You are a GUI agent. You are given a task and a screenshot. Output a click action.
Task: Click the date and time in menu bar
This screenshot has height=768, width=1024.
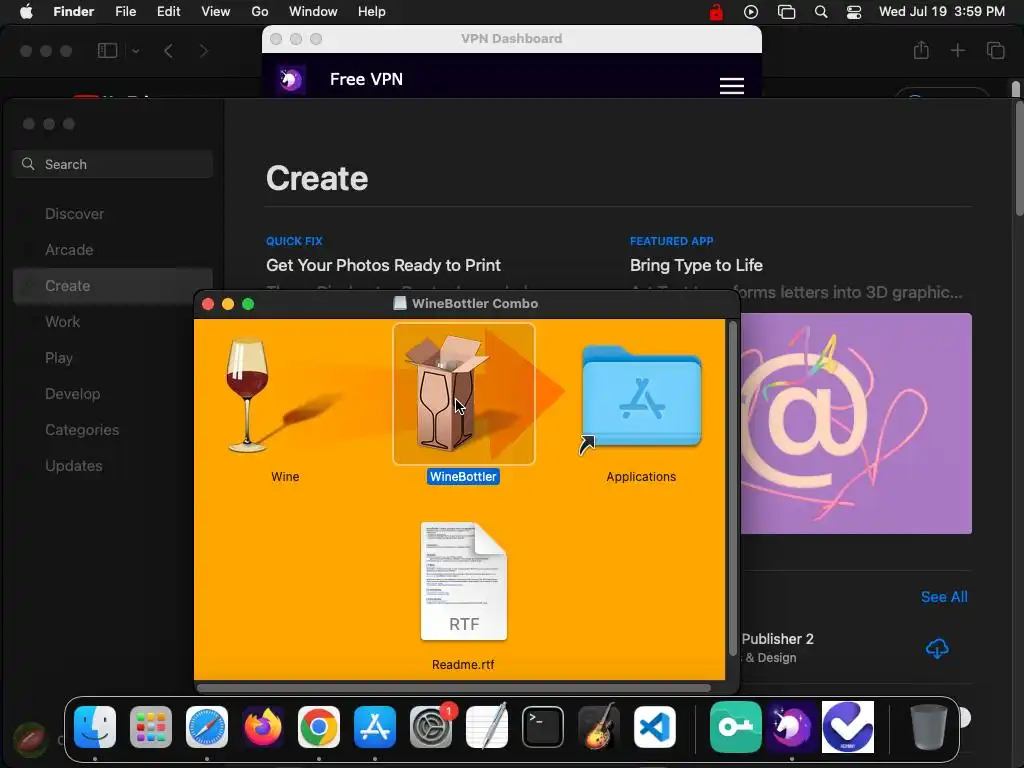(x=942, y=12)
